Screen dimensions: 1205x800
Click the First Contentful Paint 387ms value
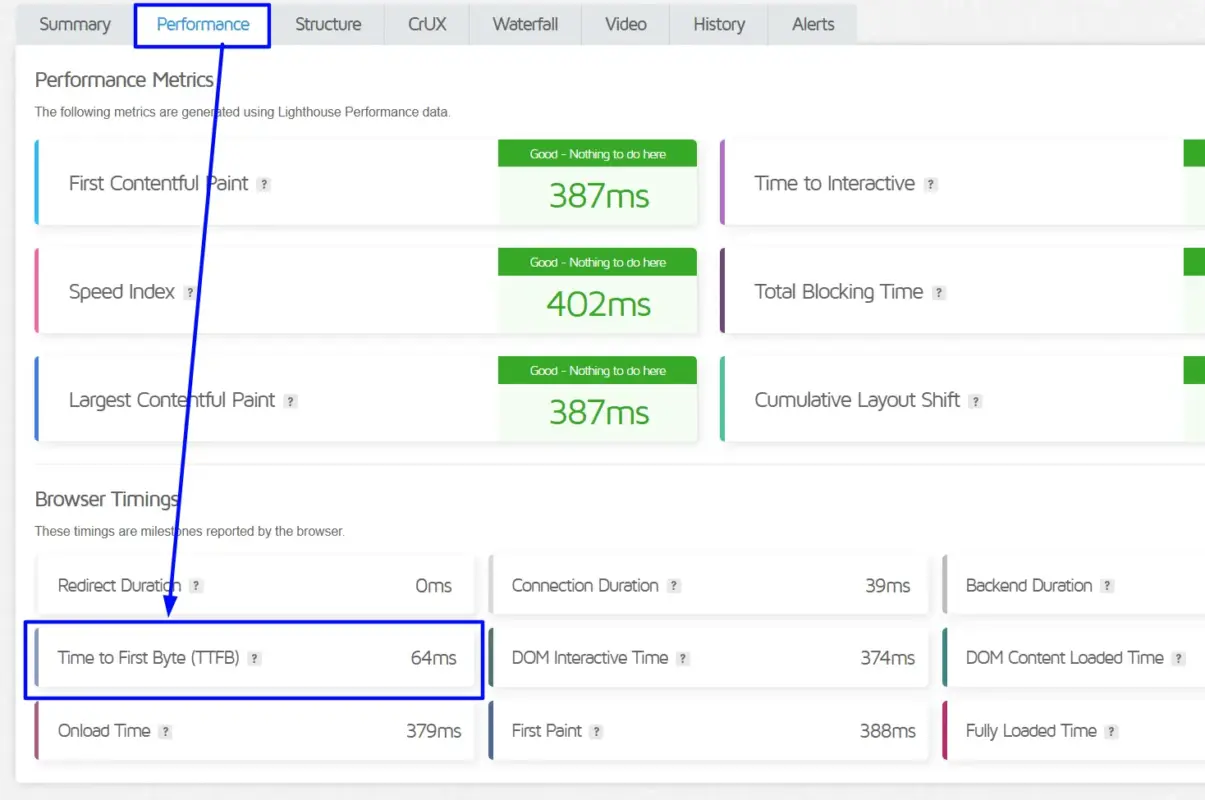[x=599, y=196]
